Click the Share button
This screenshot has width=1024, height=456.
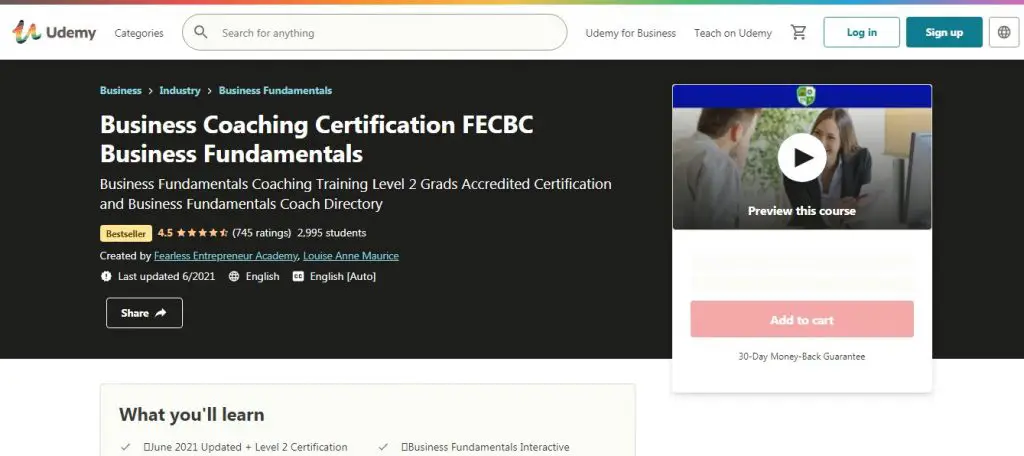pos(144,313)
